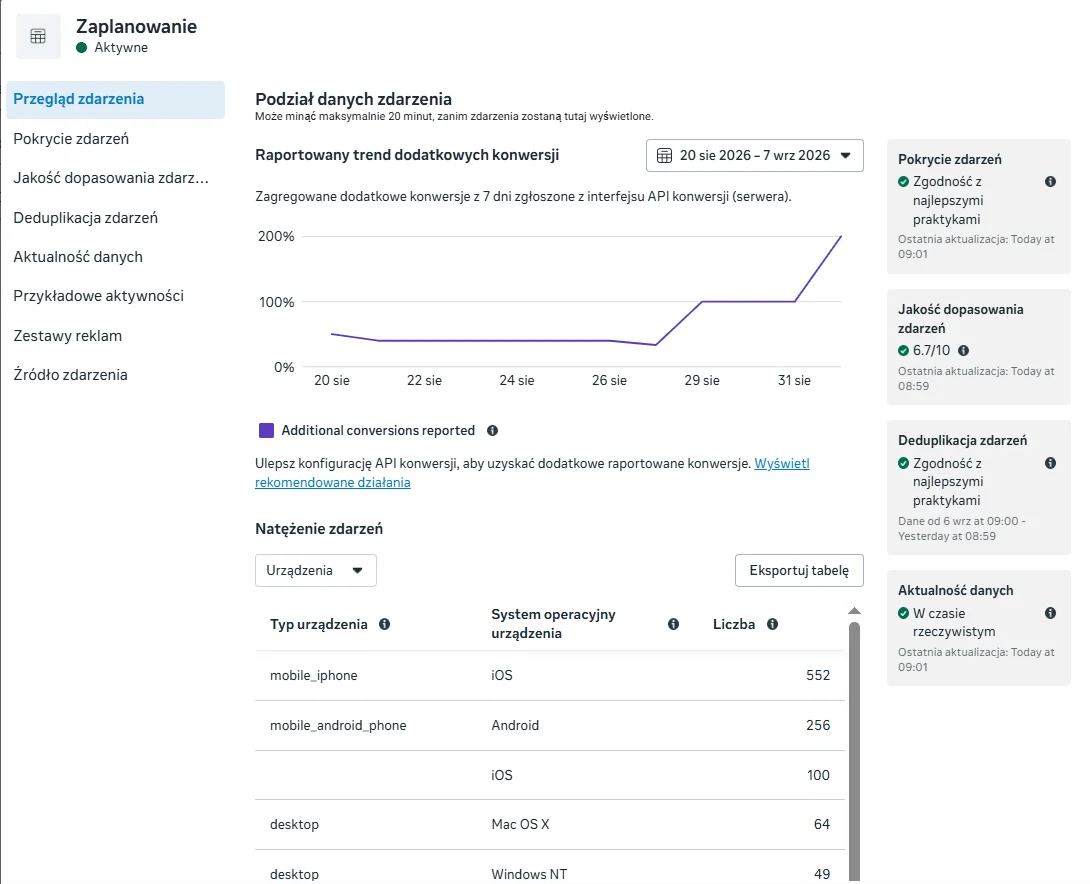Image resolution: width=1090 pixels, height=884 pixels.
Task: Open Aktualność danych in the sidebar menu
Action: click(x=78, y=257)
